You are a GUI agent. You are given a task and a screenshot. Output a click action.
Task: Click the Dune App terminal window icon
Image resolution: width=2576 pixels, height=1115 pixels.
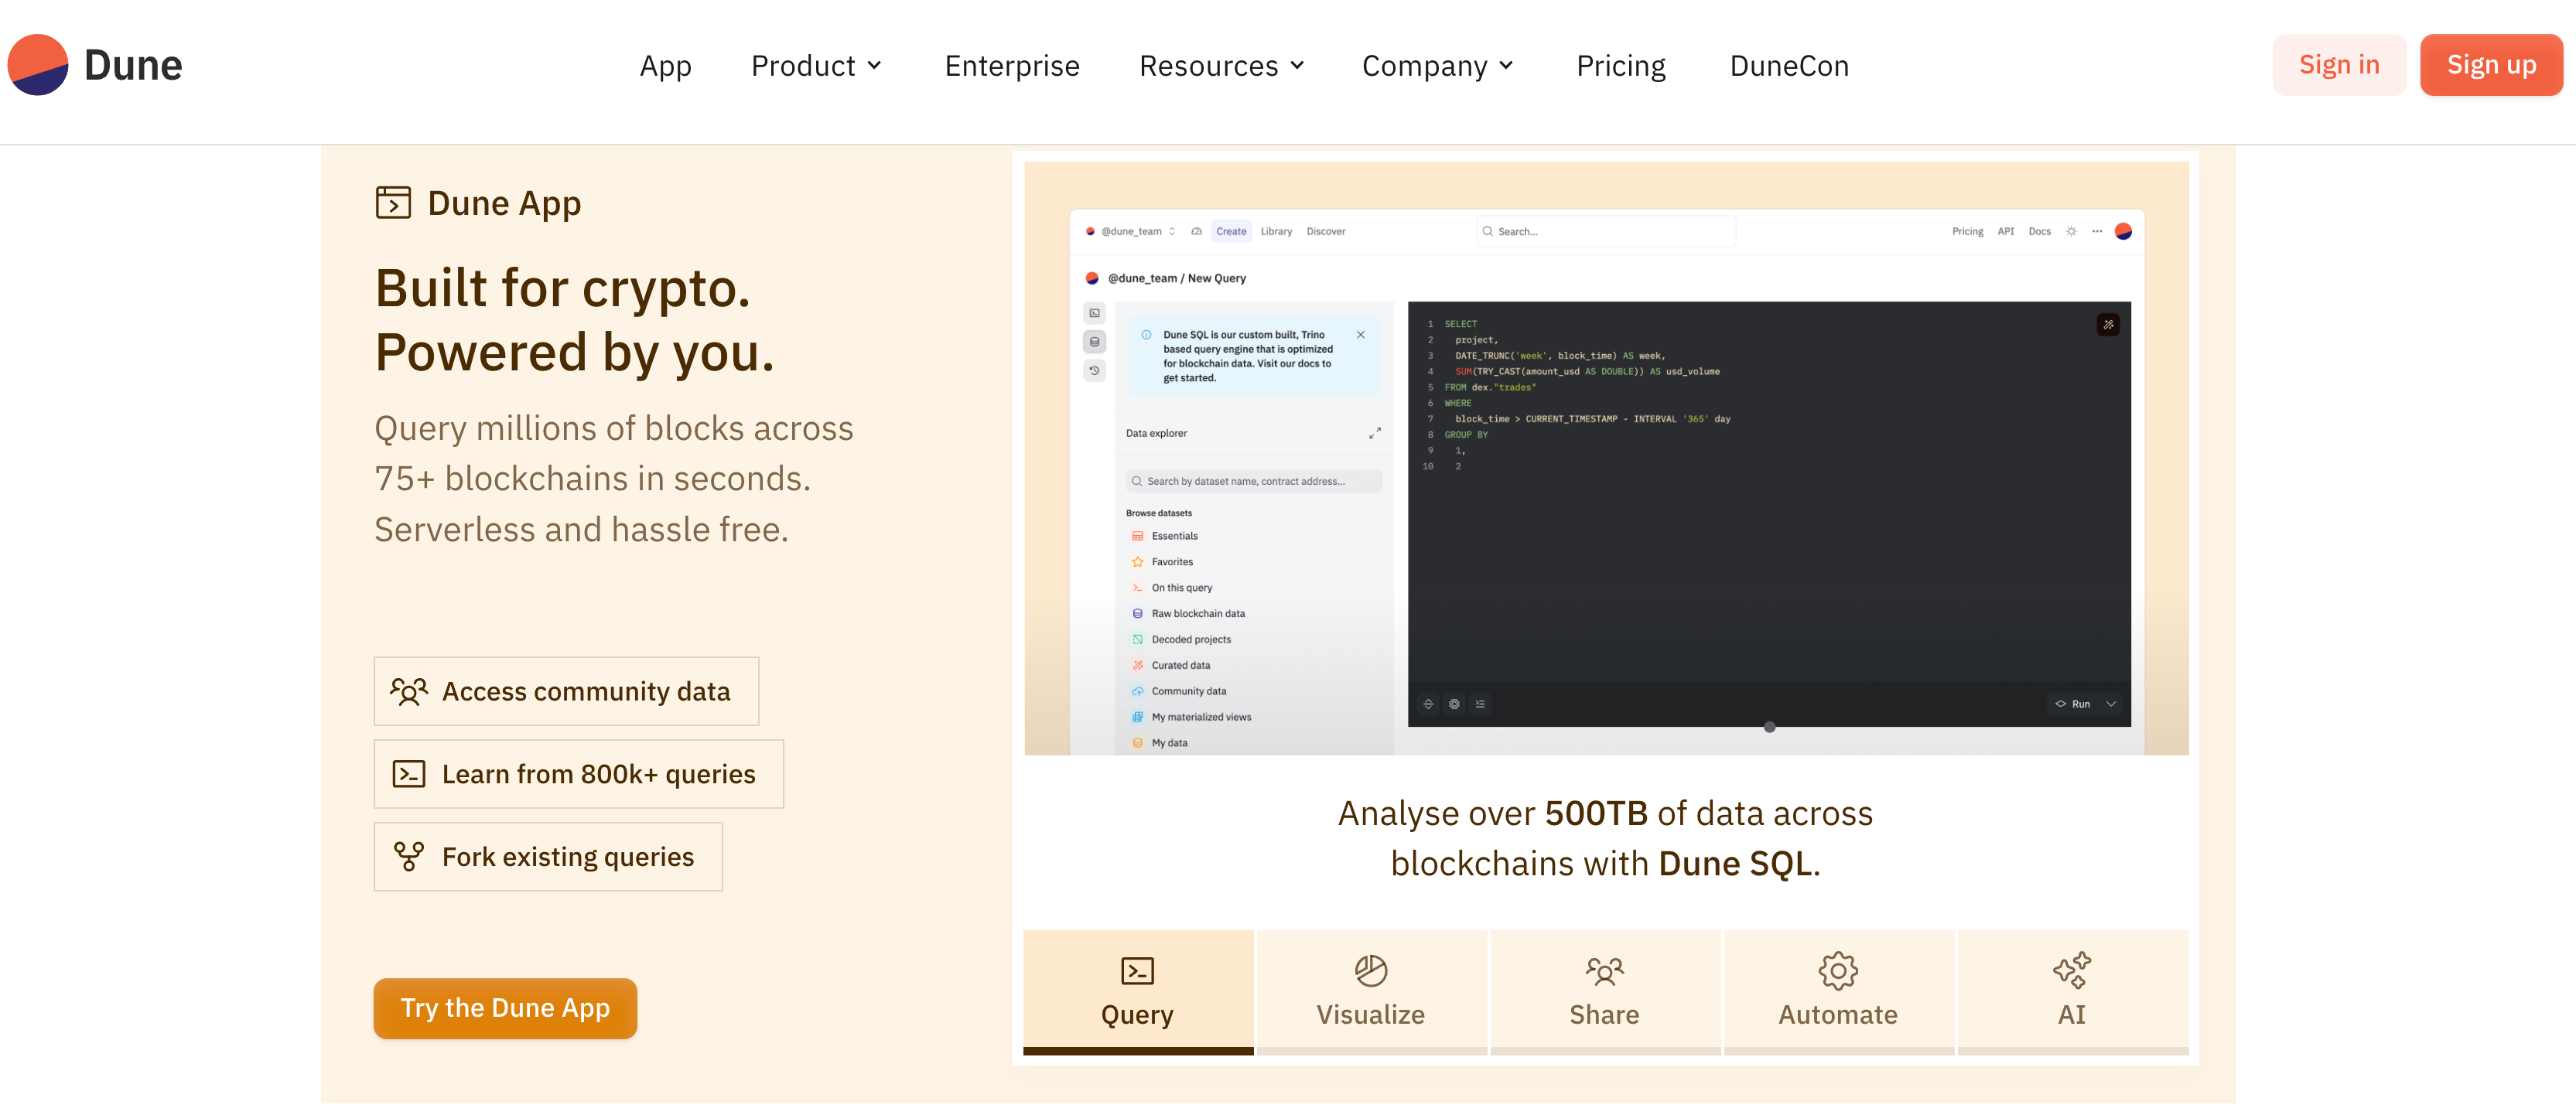(x=393, y=203)
